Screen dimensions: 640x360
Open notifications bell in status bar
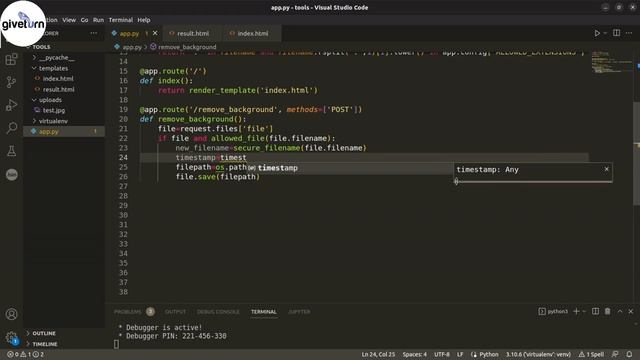coord(629,354)
